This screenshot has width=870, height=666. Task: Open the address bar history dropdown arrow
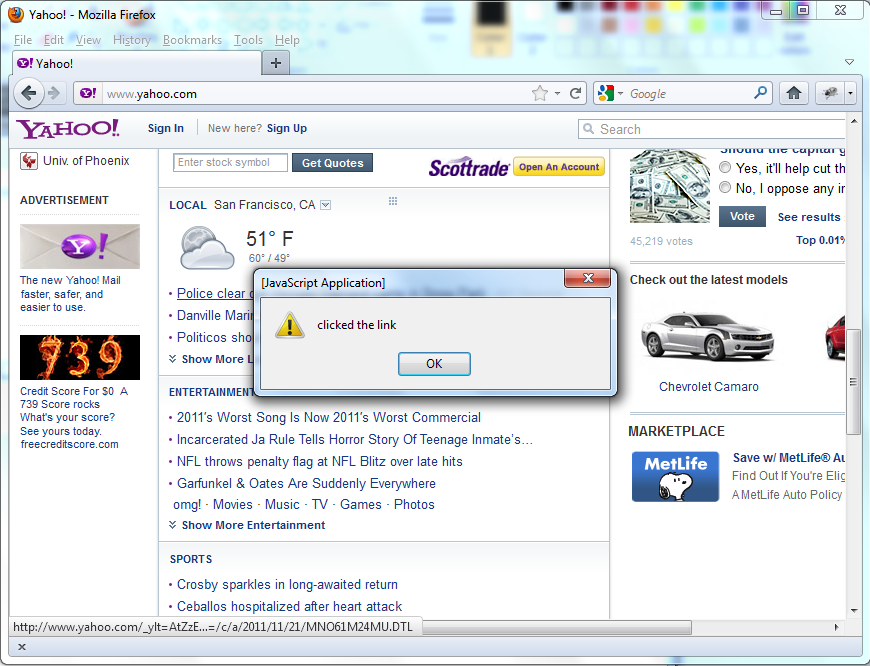557,93
